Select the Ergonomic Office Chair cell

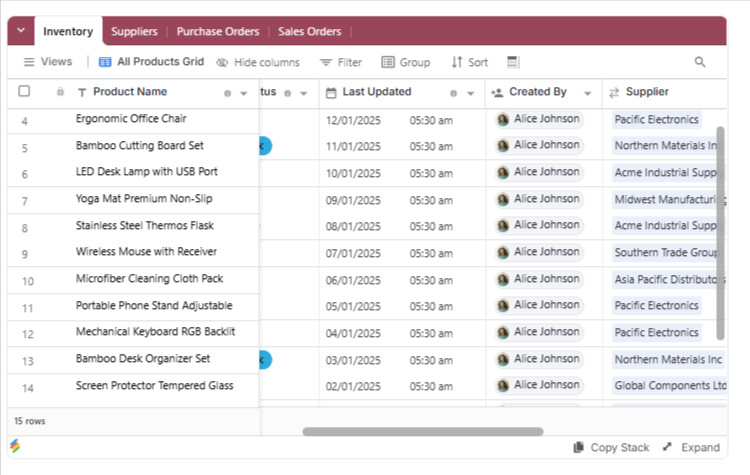131,119
